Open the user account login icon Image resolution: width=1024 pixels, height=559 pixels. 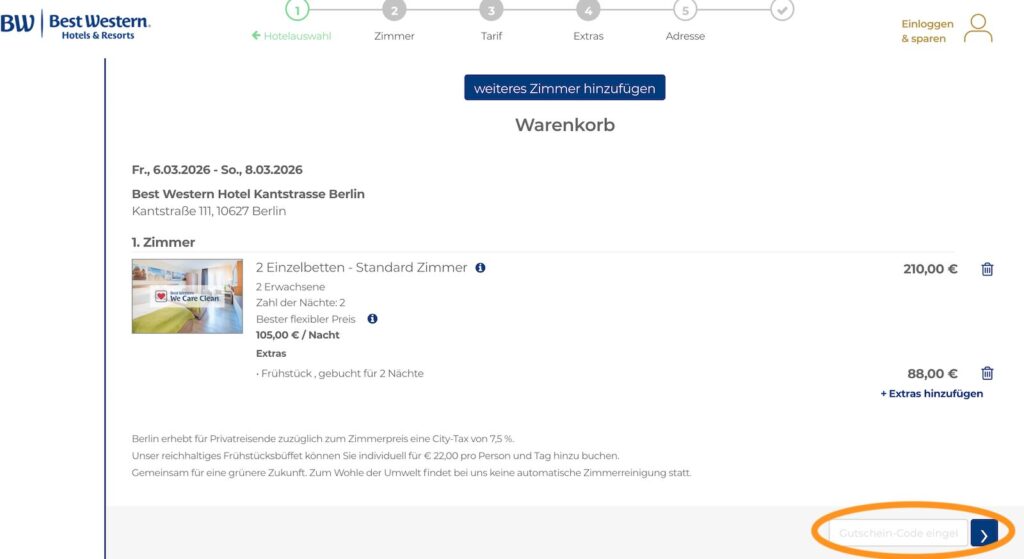pos(978,28)
